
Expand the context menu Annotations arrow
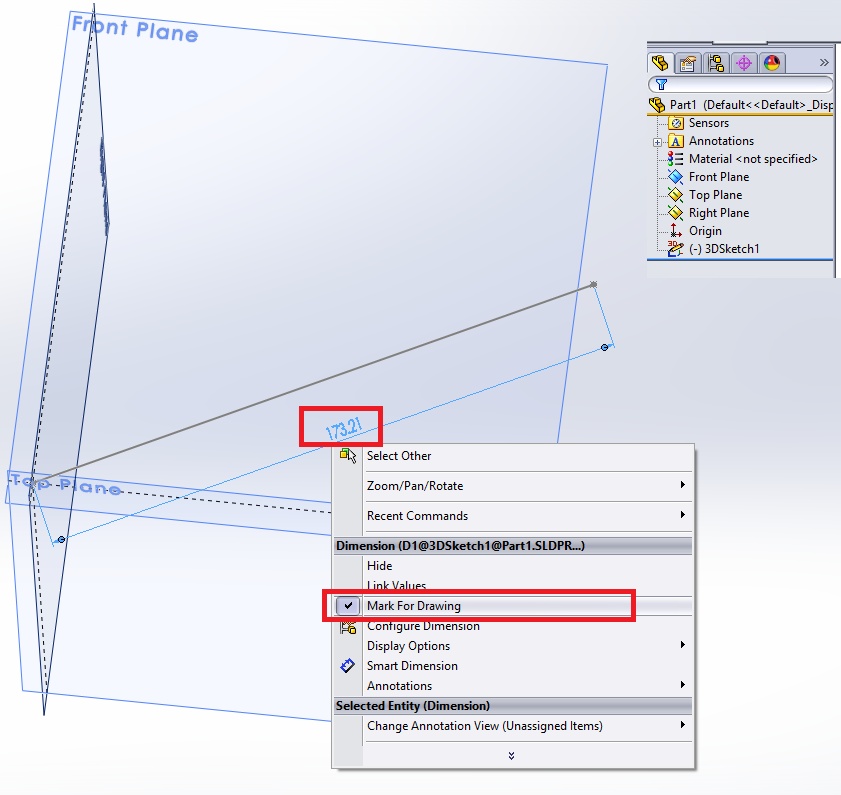tap(682, 684)
